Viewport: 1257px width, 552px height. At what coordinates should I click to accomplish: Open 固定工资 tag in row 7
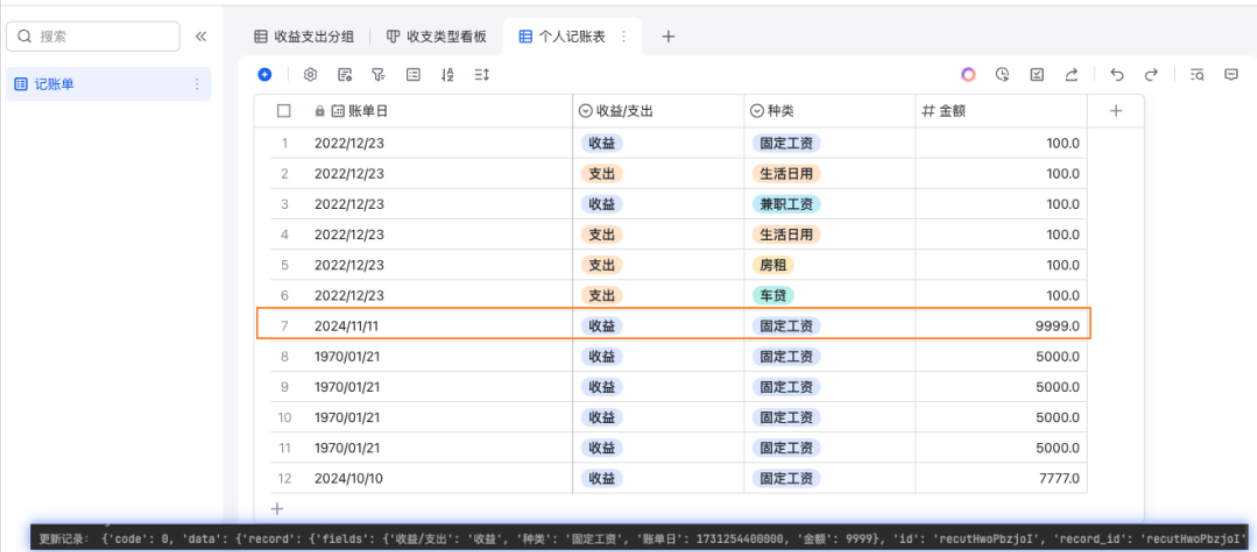(x=786, y=326)
